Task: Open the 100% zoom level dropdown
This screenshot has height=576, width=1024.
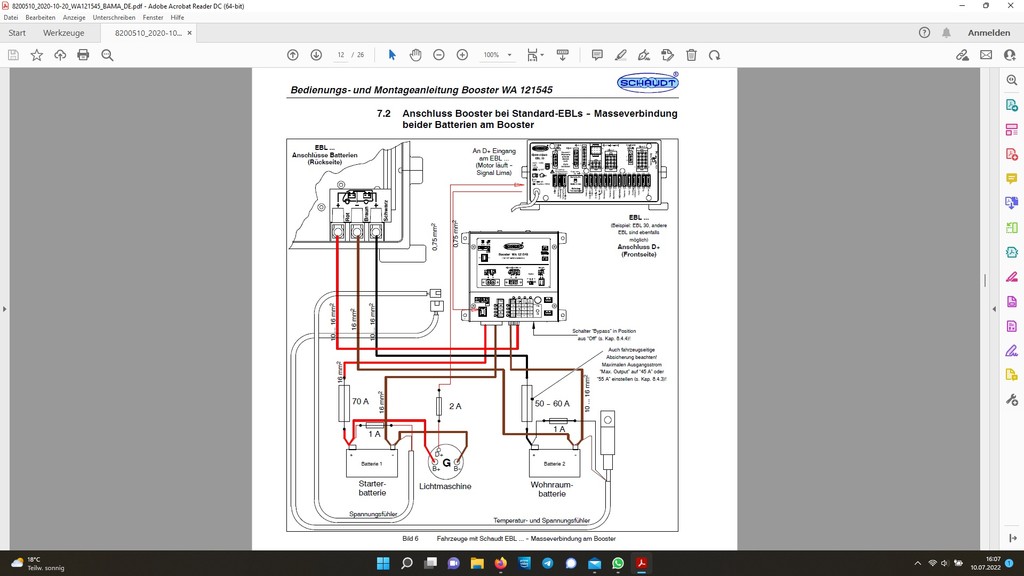Action: pyautogui.click(x=498, y=56)
